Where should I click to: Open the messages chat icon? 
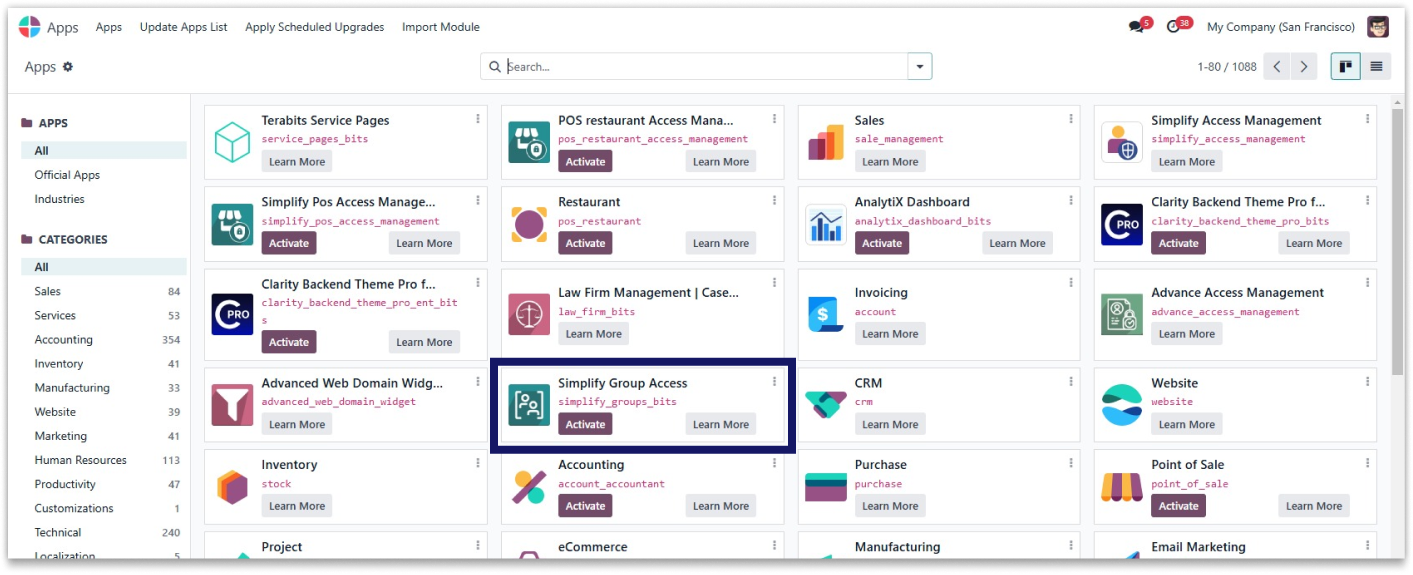coord(1137,27)
